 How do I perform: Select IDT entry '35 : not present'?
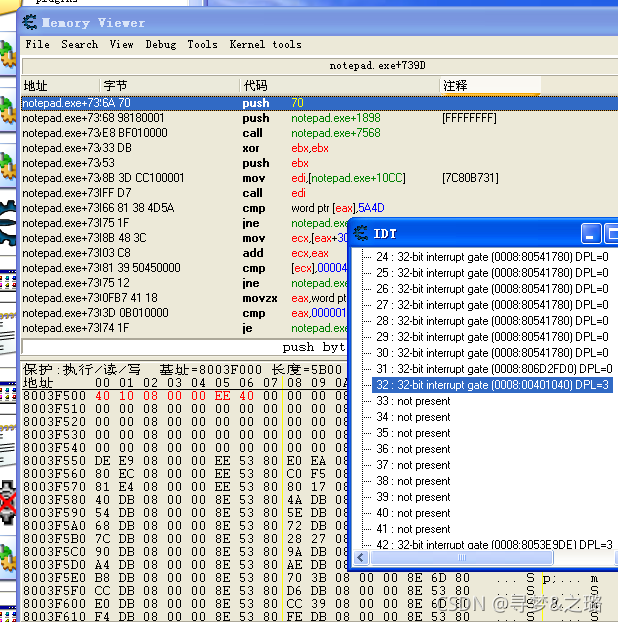click(x=413, y=433)
